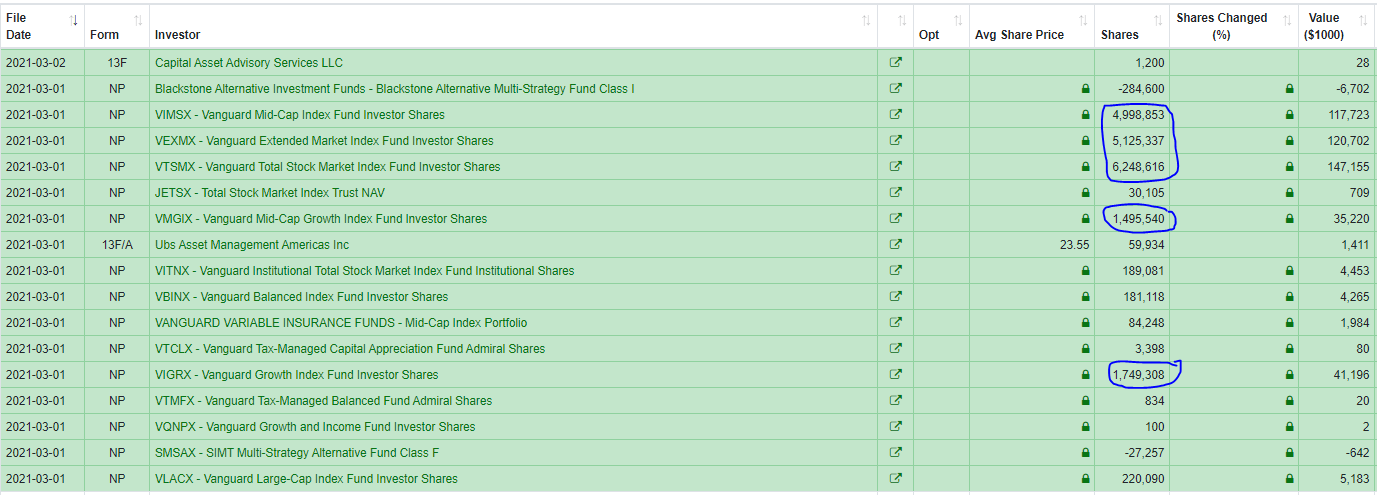
Task: Click lock icon in Blackstone Shares Changed column
Action: [x=1289, y=89]
